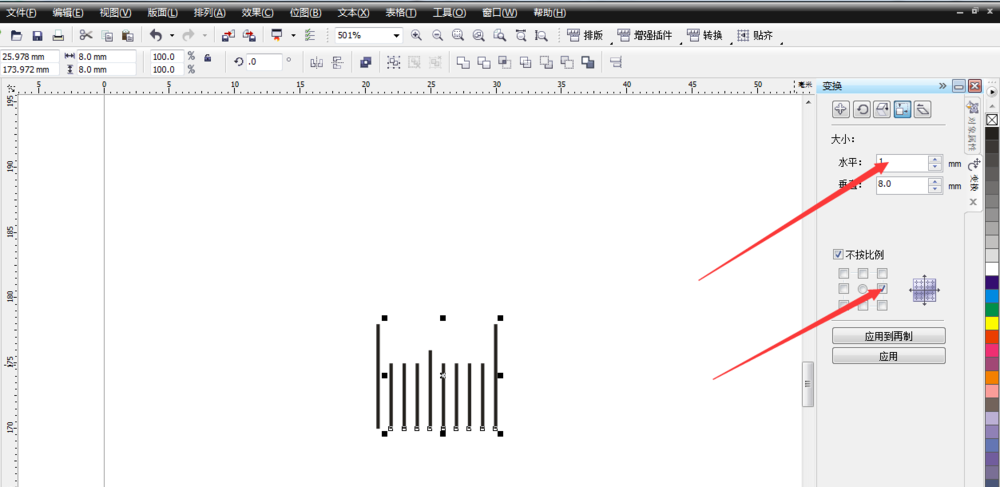Click the 应用 button
Screen dimensions: 1000x487
click(x=888, y=356)
